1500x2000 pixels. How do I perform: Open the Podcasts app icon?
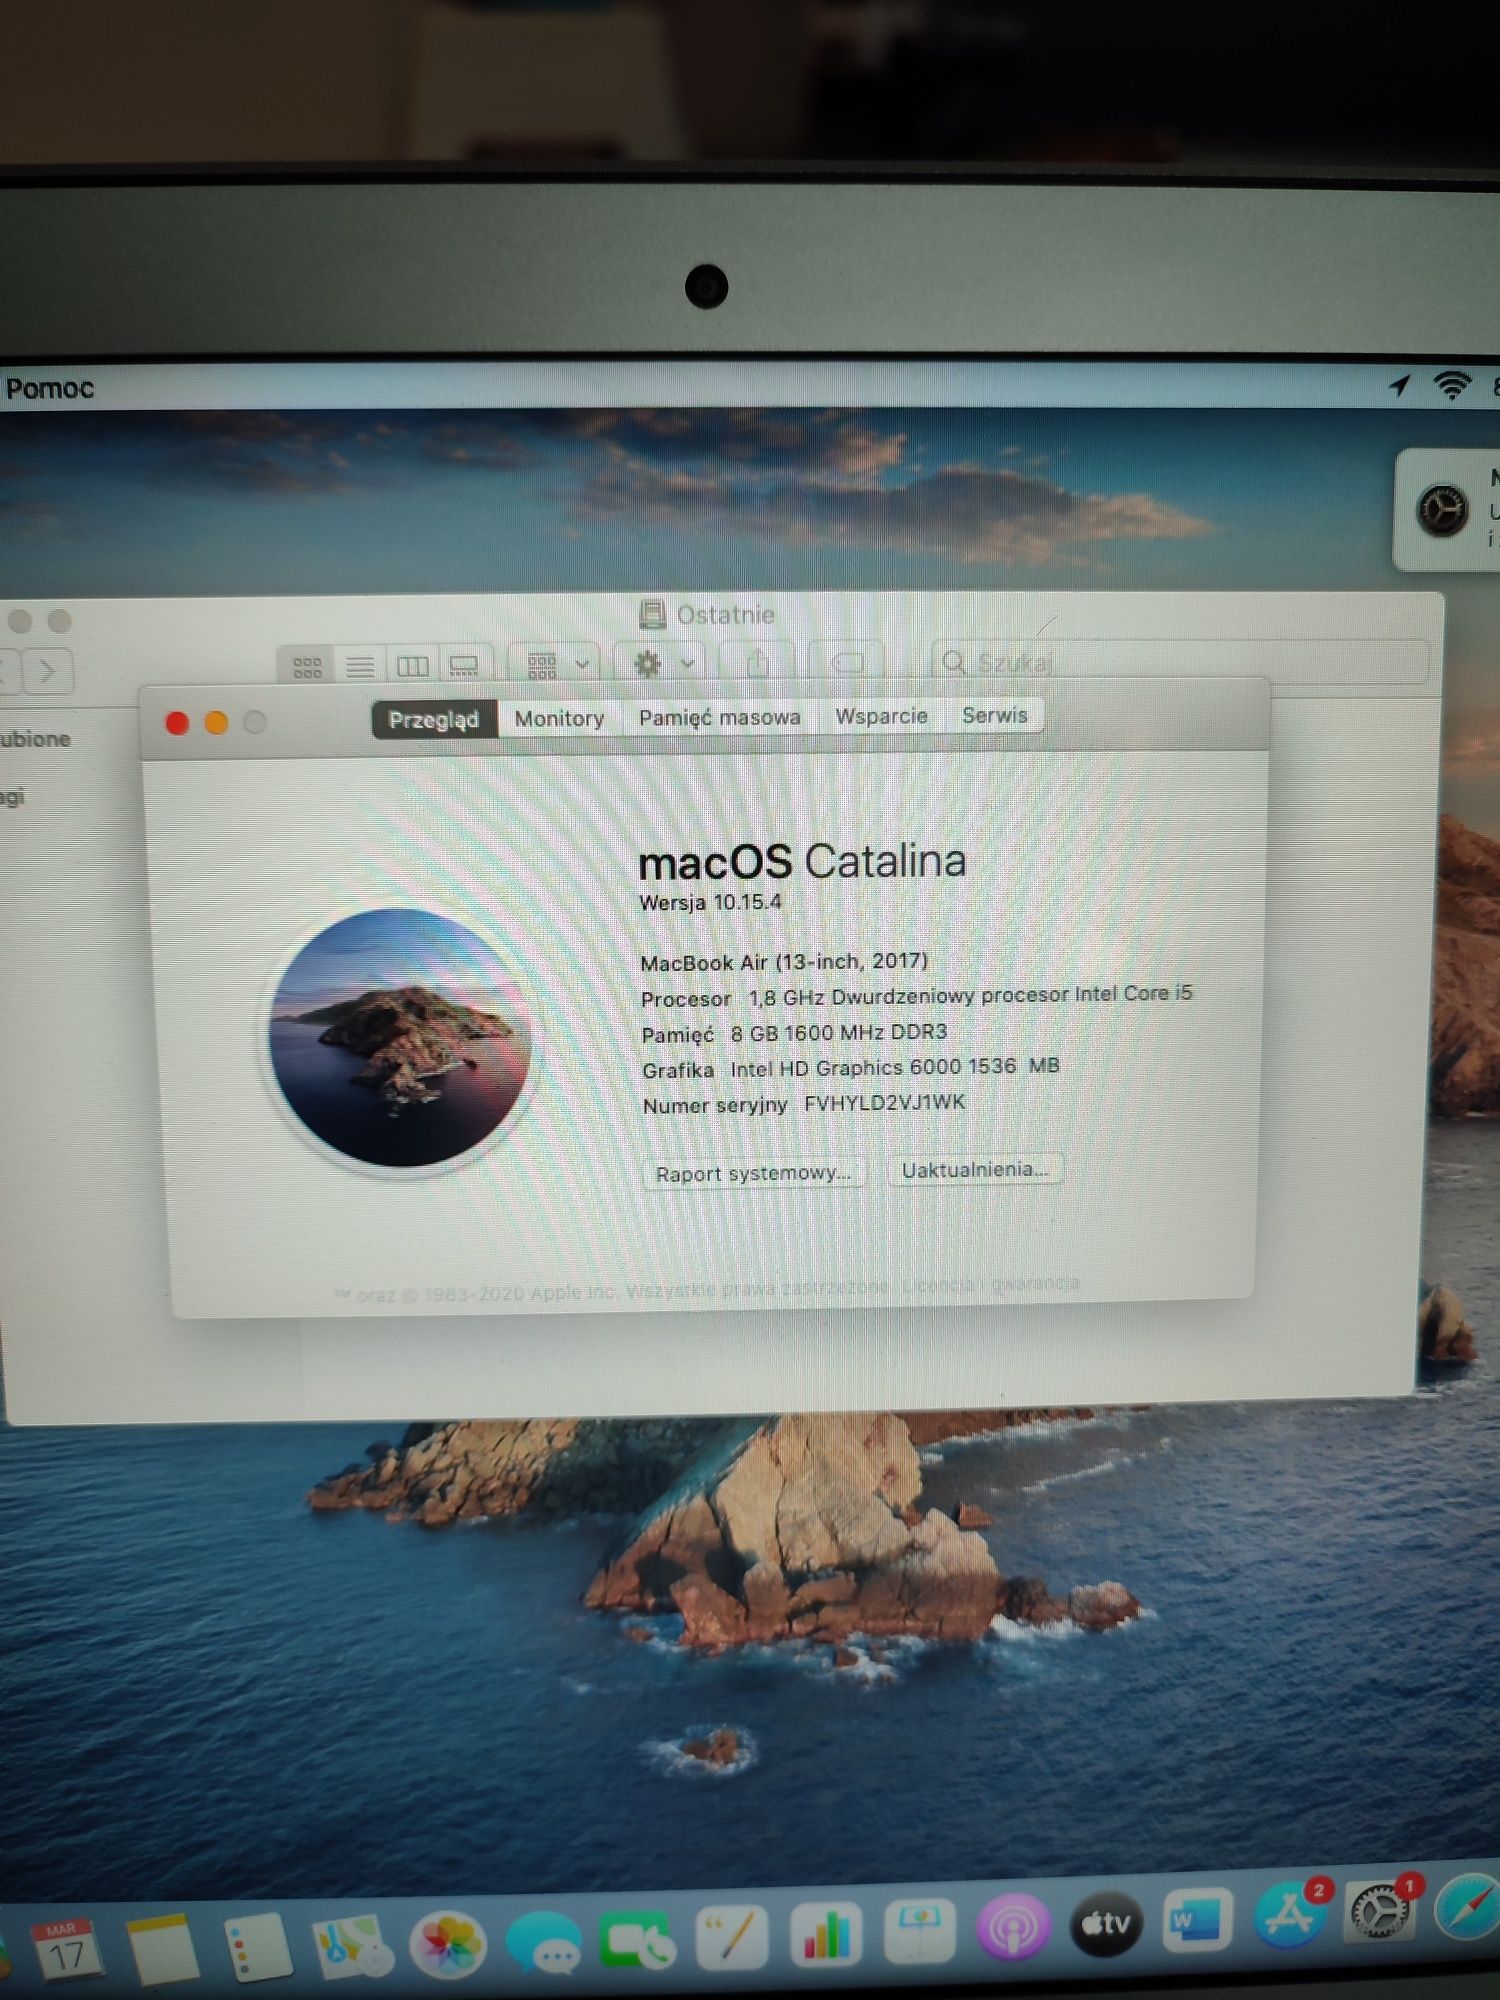pyautogui.click(x=1013, y=1926)
